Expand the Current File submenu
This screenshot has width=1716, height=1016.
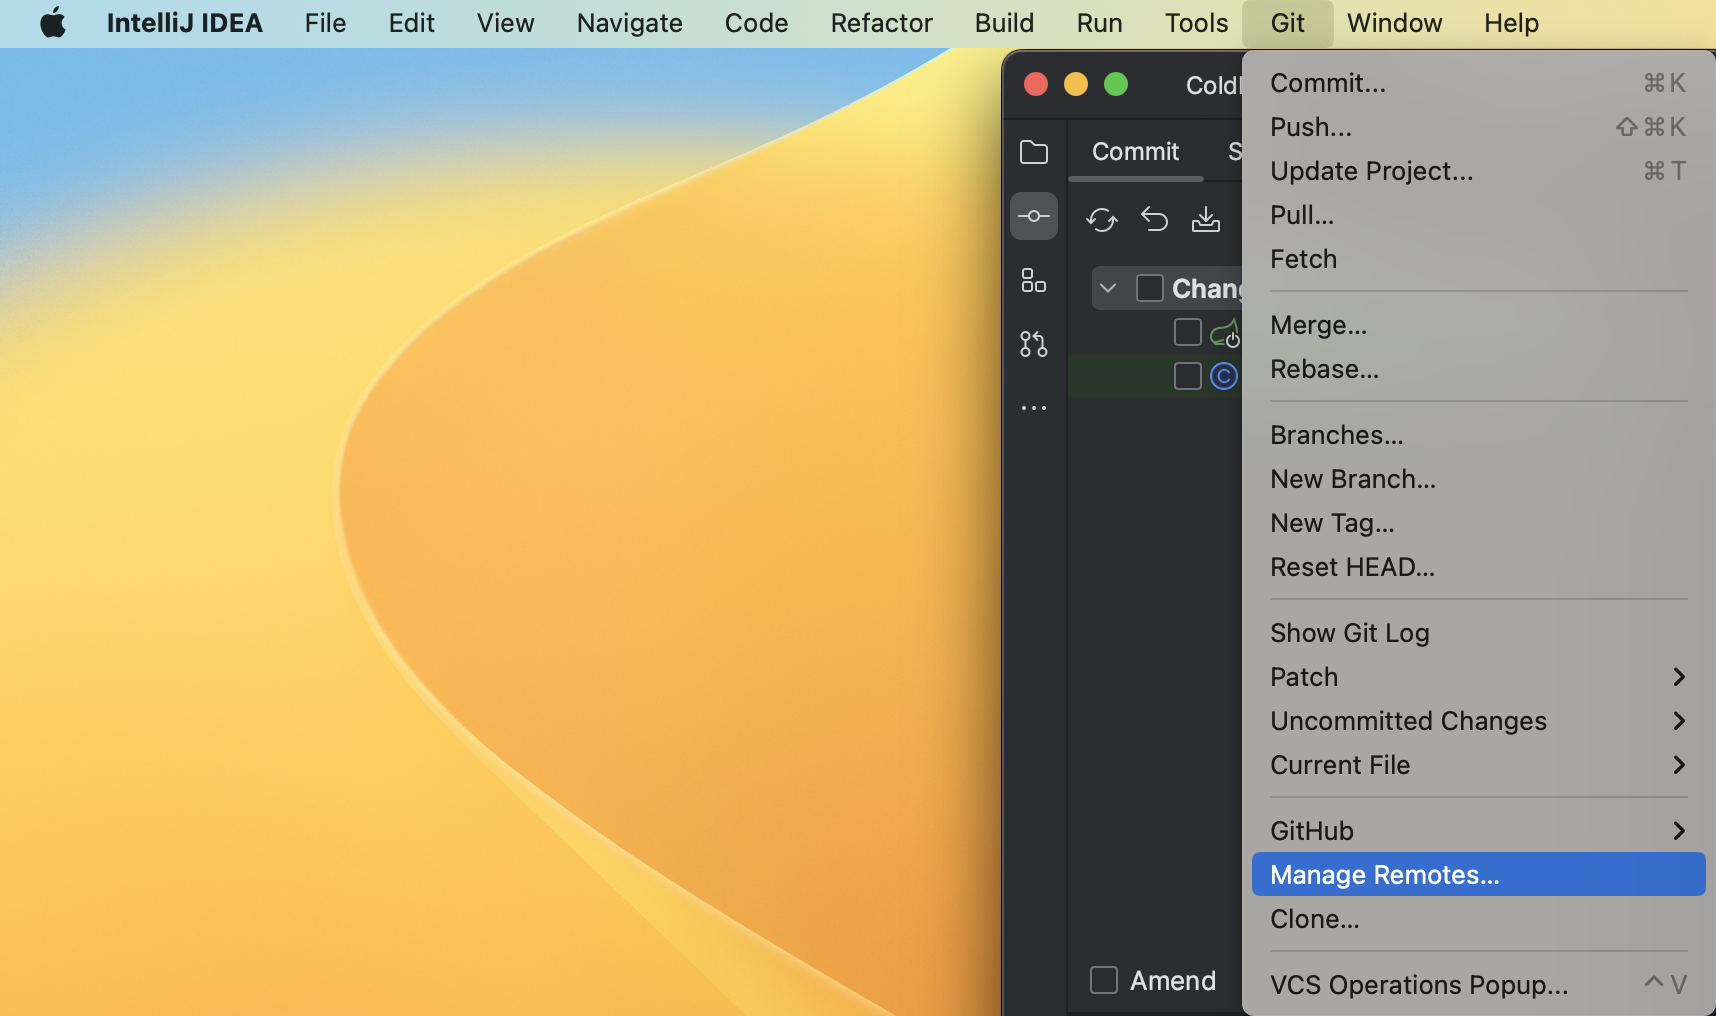pyautogui.click(x=1478, y=765)
